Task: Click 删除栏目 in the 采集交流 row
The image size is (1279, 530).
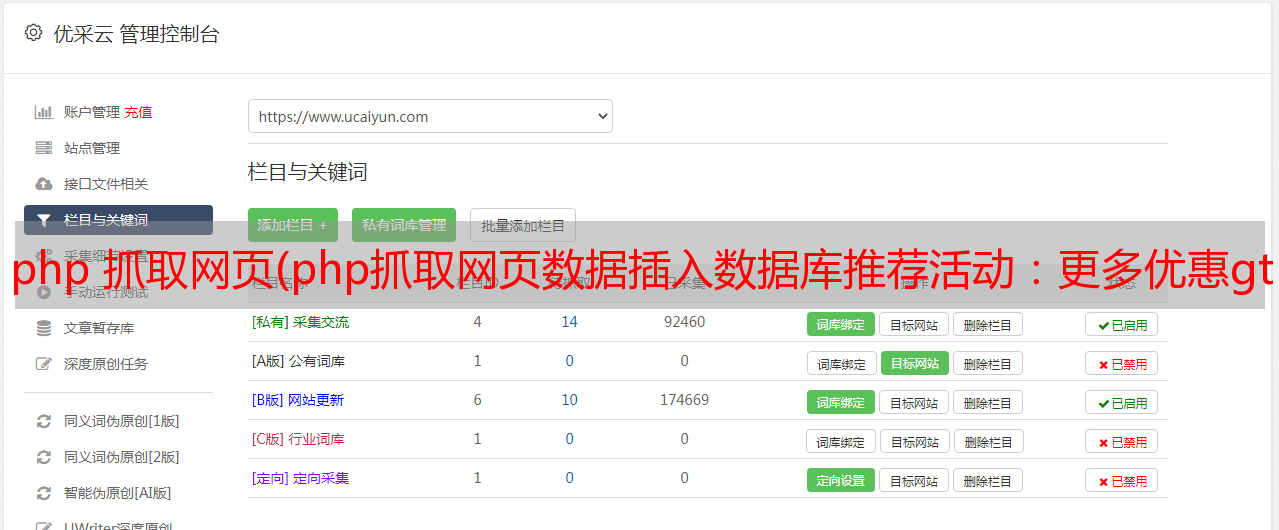Action: tap(988, 324)
